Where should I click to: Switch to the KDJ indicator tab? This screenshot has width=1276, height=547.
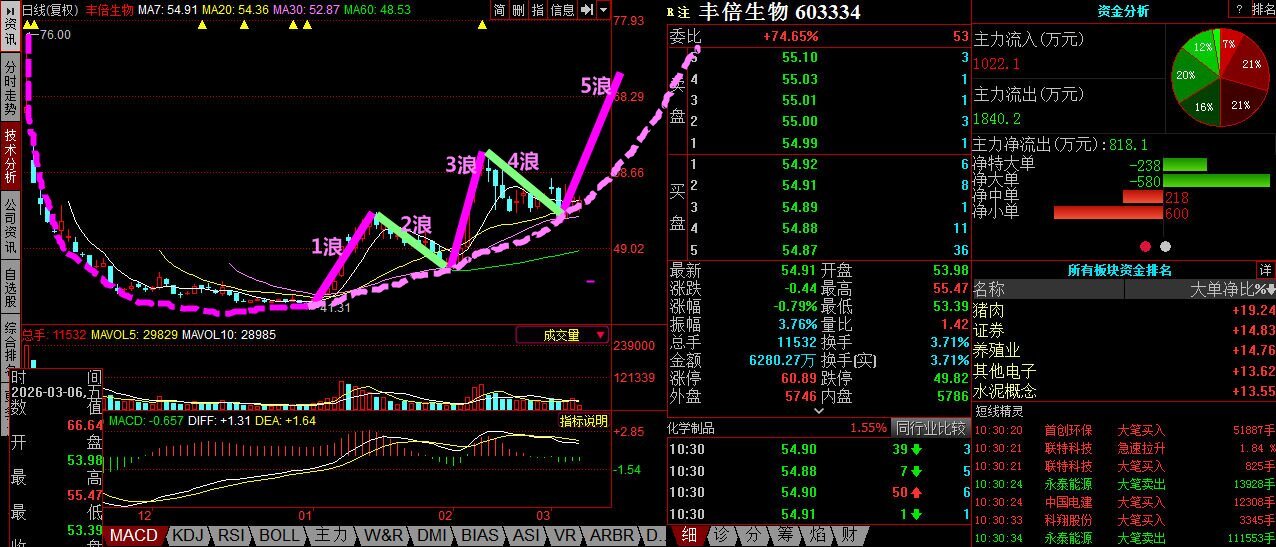[x=188, y=536]
